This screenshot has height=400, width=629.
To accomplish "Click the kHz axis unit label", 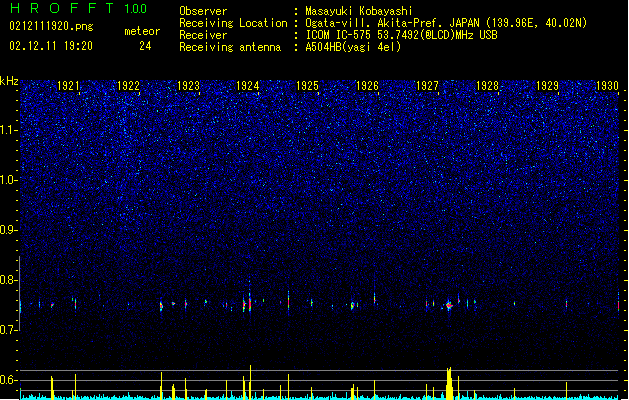I will click(x=9, y=81).
